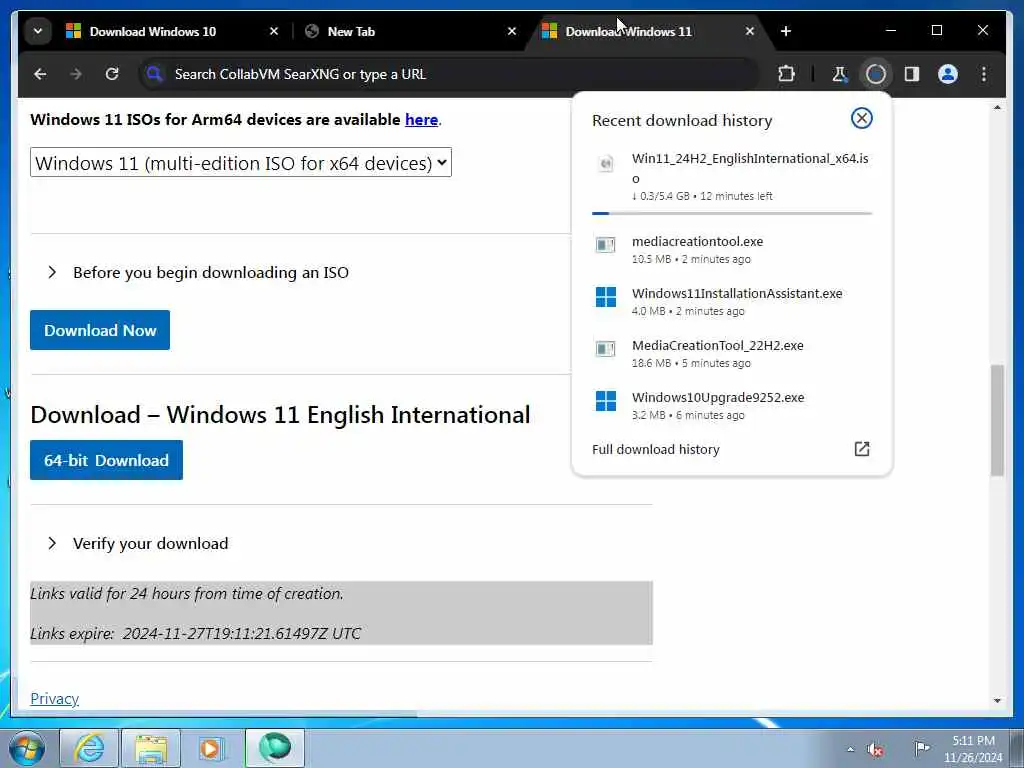Switch to the New Tab tab
Screen dimensions: 1024x768
[351, 31]
